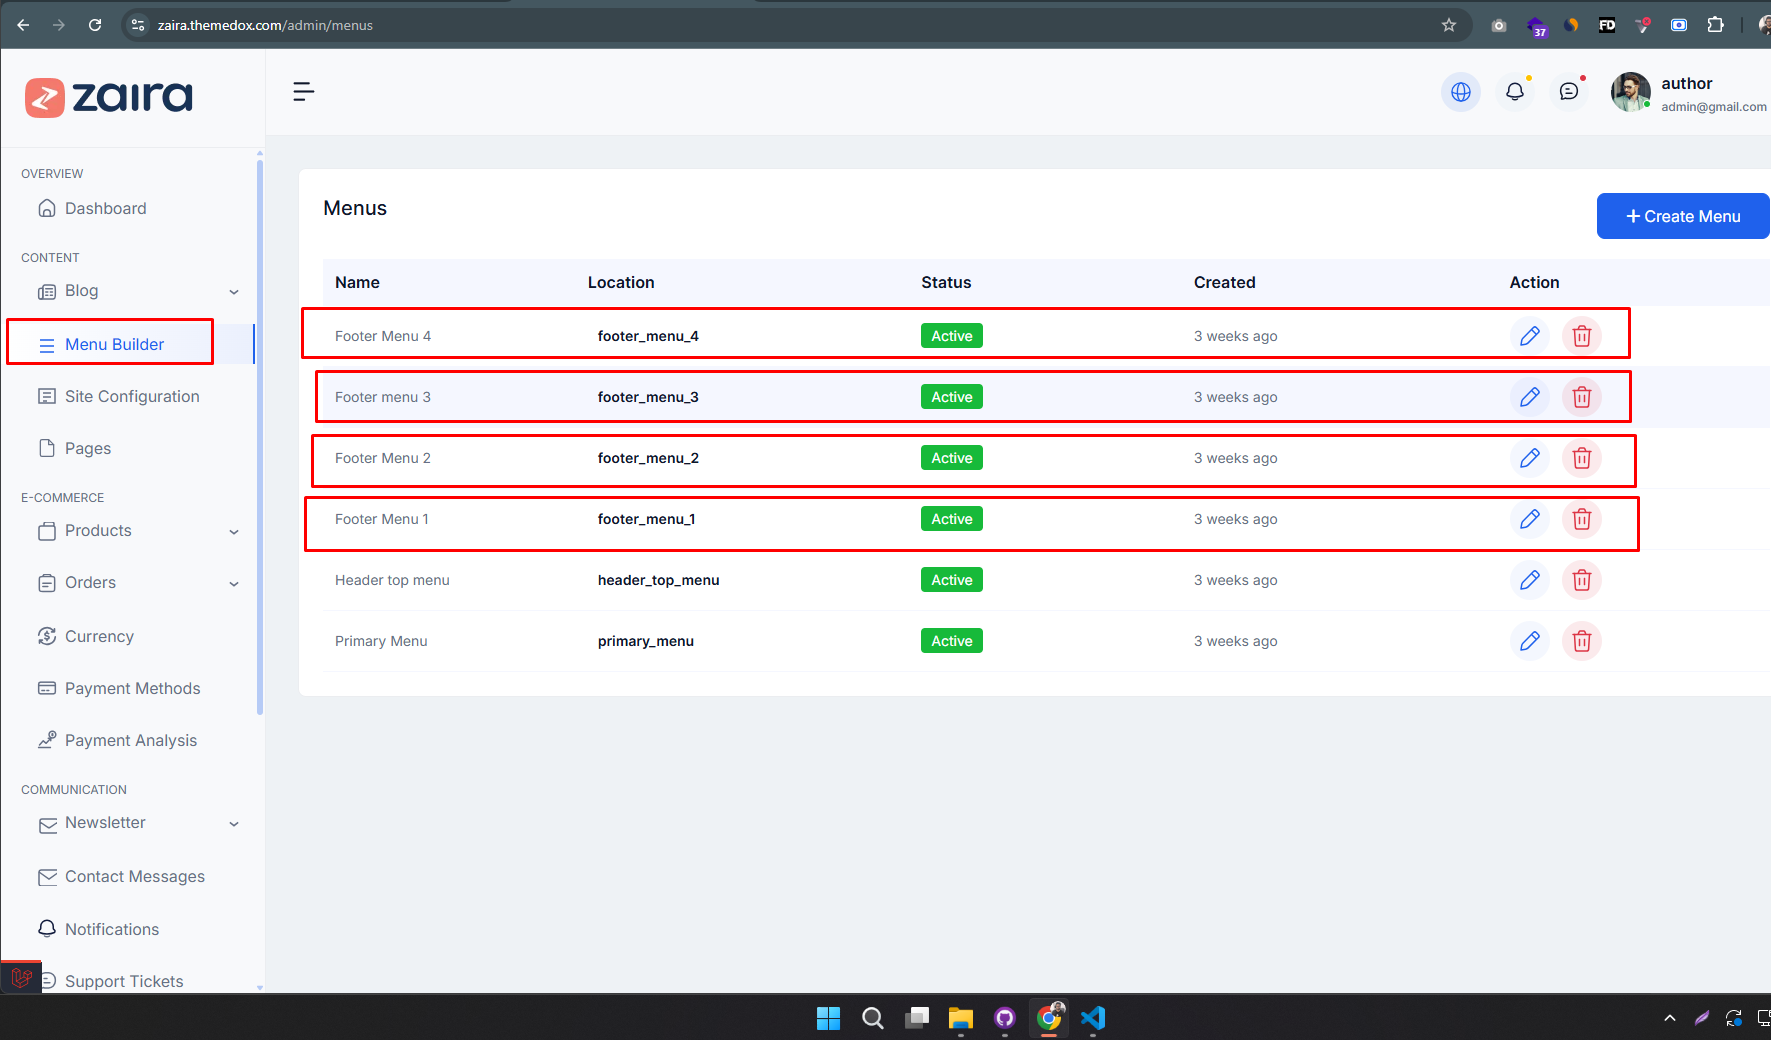Bookmark this page with star icon
This screenshot has width=1771, height=1040.
pos(1448,25)
